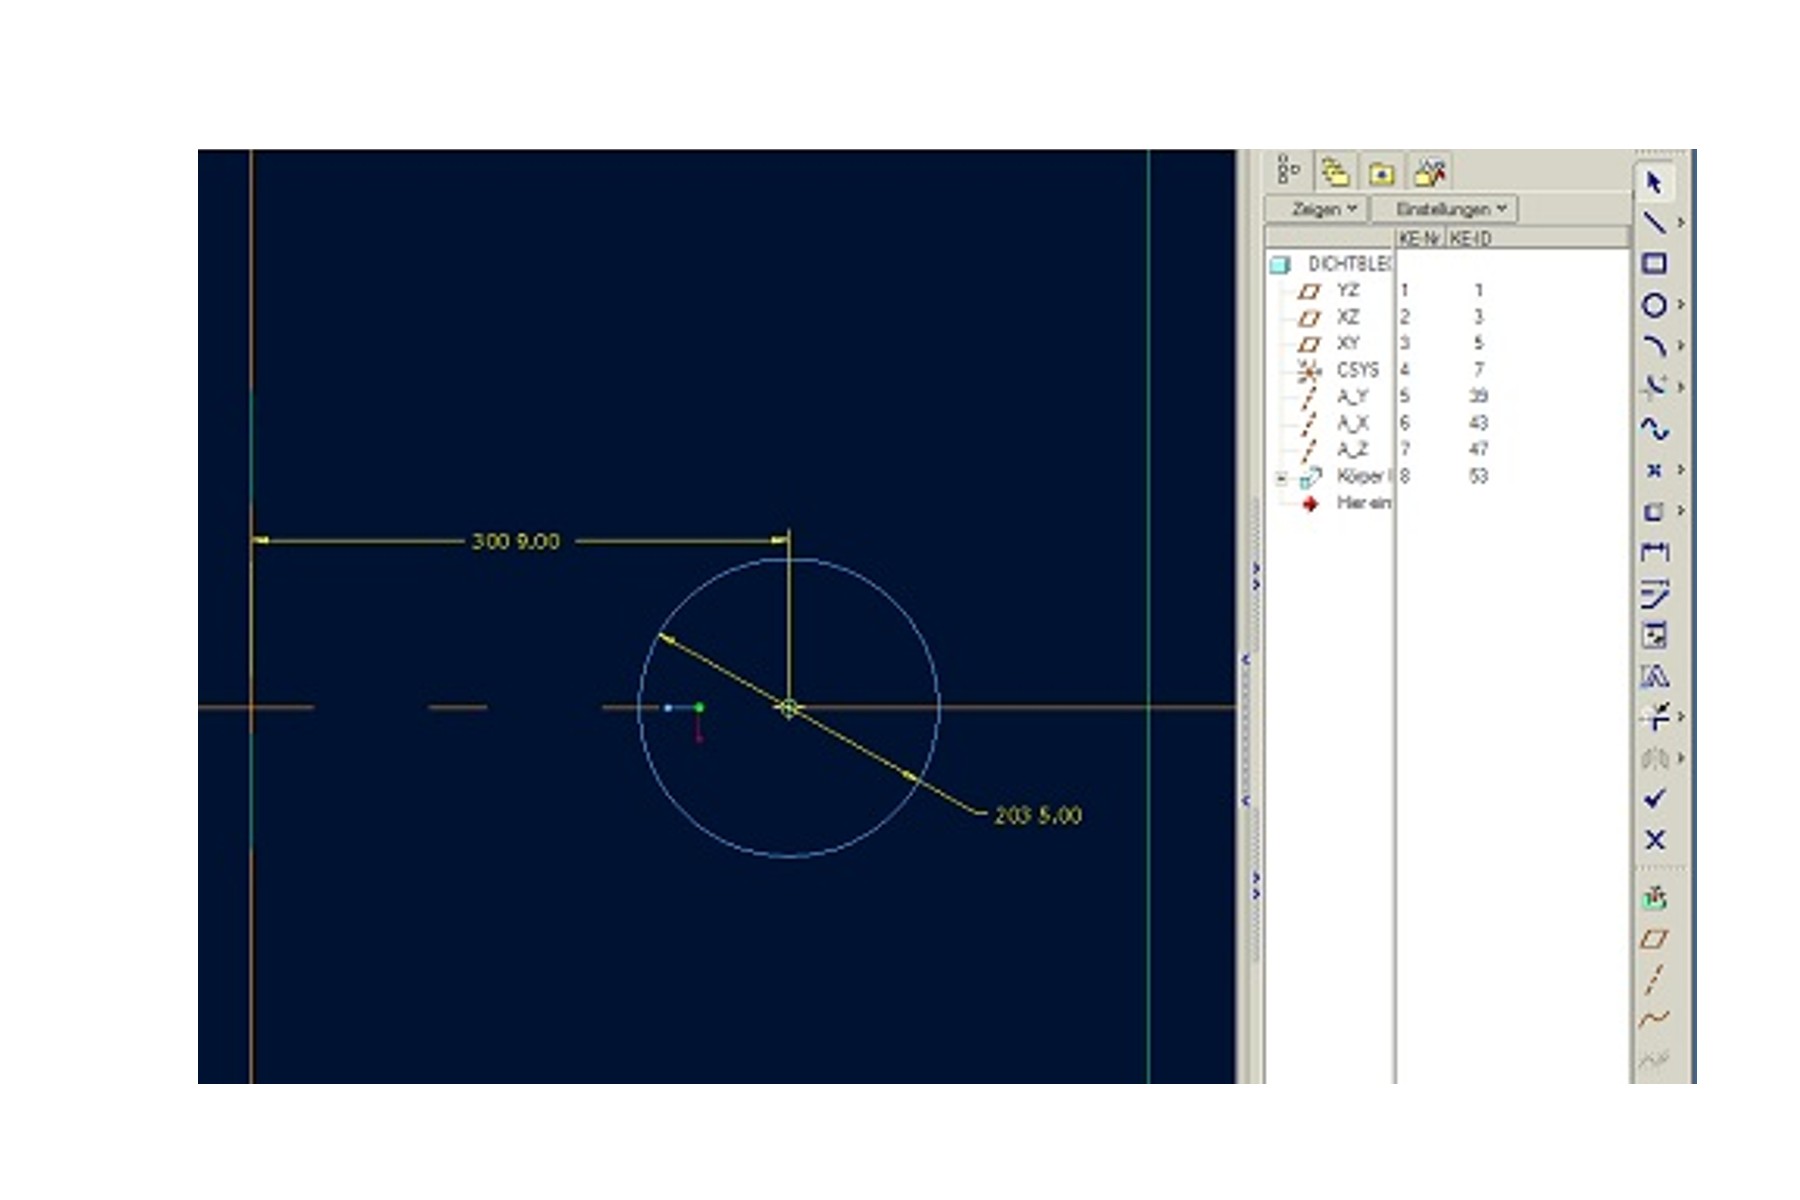Viewport: 1800px width, 1200px height.
Task: Click the 203 5.00 diameter dimension value
Action: 1038,815
